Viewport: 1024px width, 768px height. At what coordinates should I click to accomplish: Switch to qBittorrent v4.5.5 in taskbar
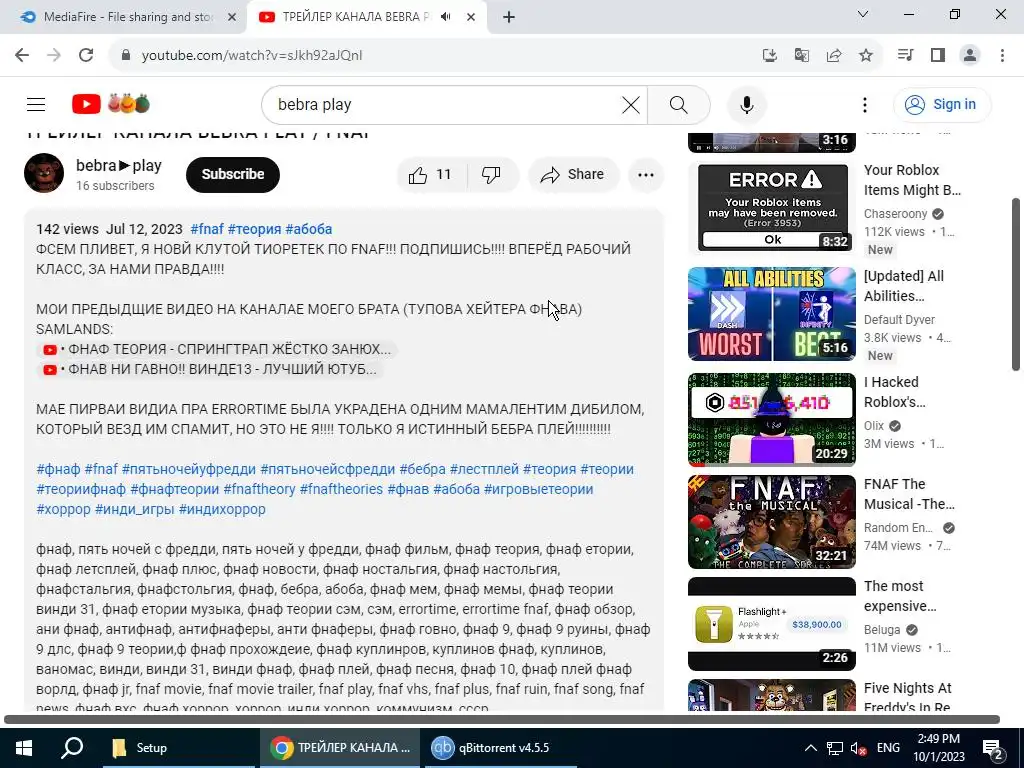click(x=501, y=748)
